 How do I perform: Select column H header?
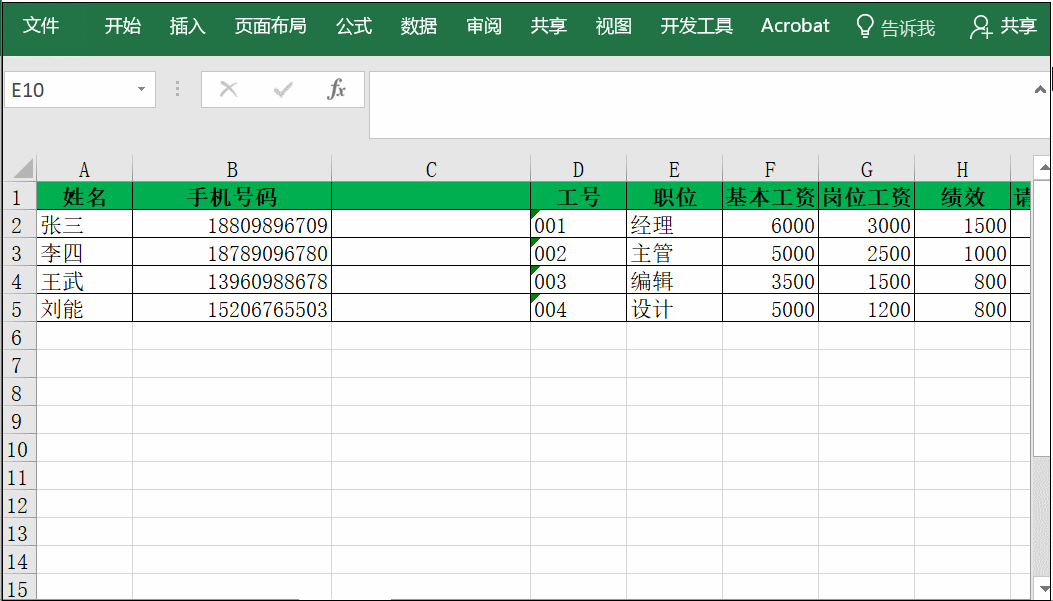coord(962,169)
